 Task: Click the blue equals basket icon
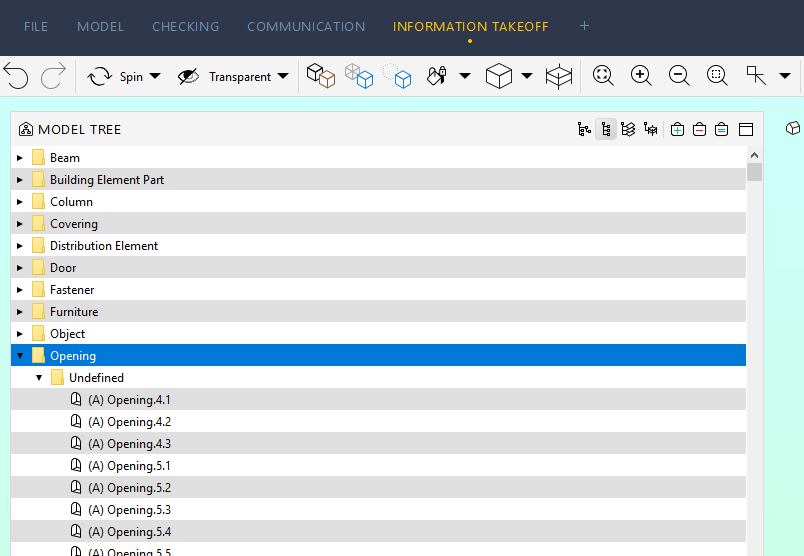point(721,129)
